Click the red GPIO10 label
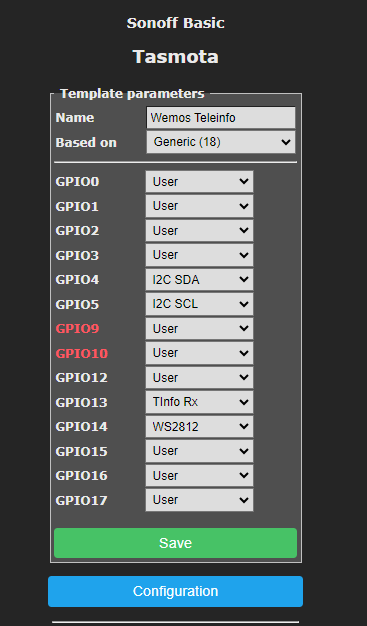 [81, 353]
